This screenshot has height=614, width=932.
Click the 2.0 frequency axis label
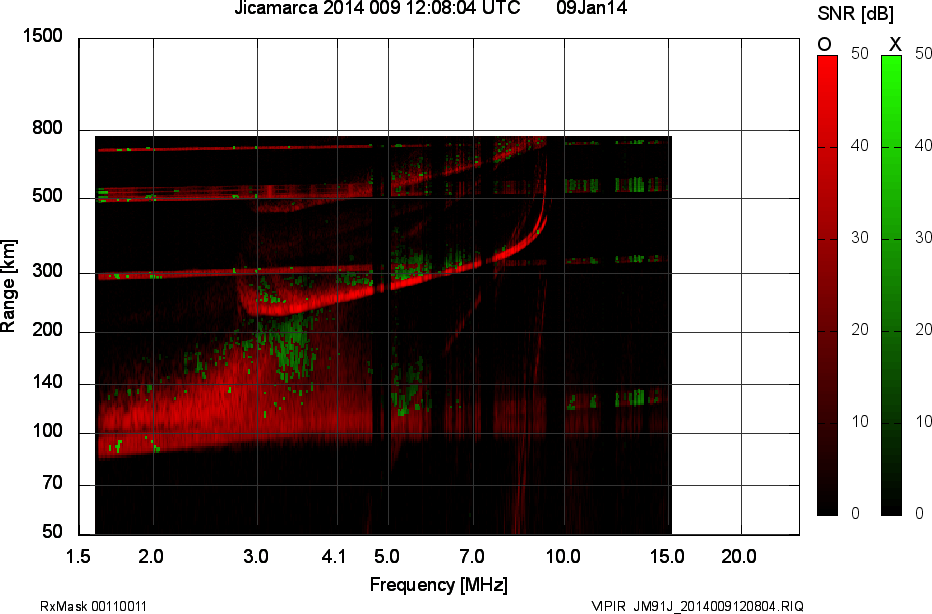[150, 557]
